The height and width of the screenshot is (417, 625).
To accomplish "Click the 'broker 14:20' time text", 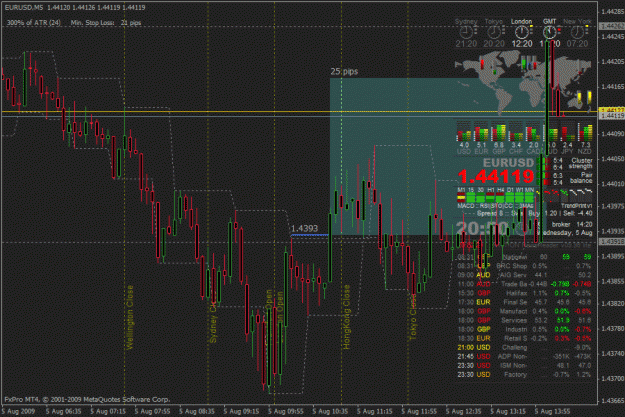I will coord(572,224).
